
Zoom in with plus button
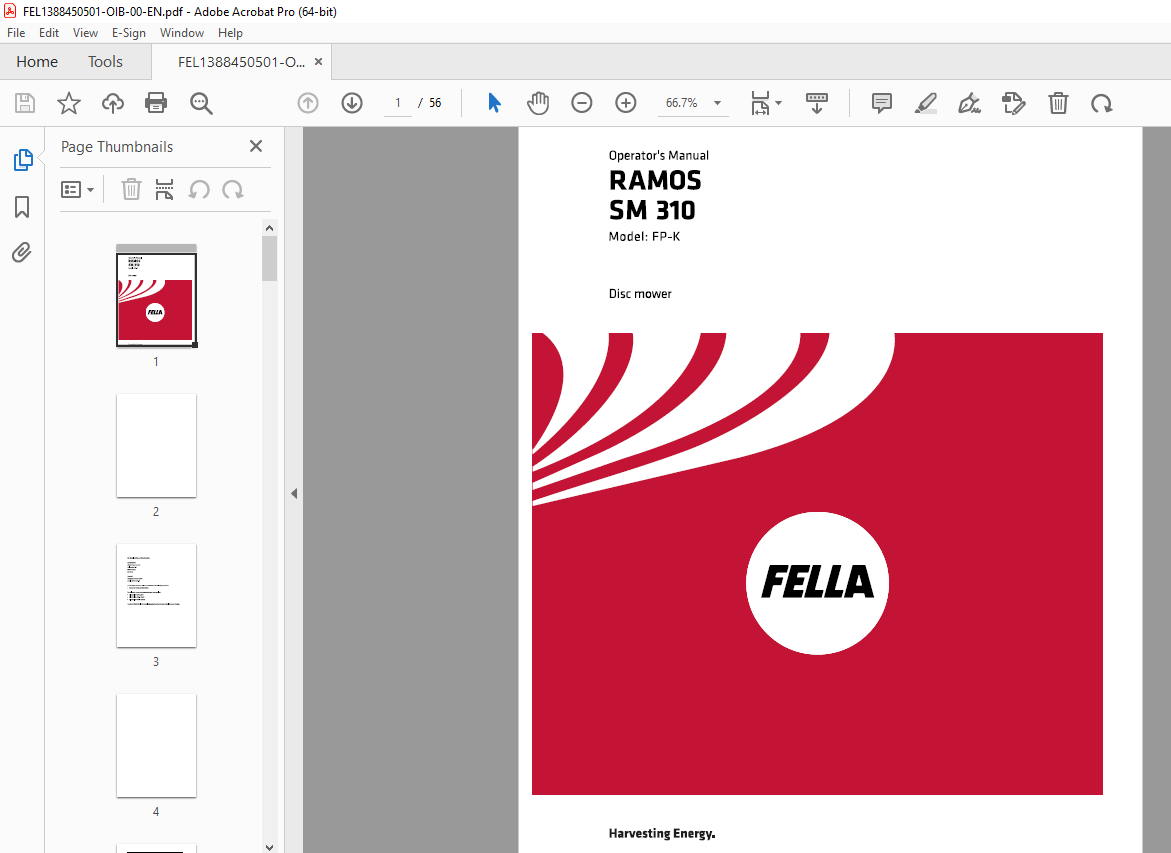pos(626,103)
